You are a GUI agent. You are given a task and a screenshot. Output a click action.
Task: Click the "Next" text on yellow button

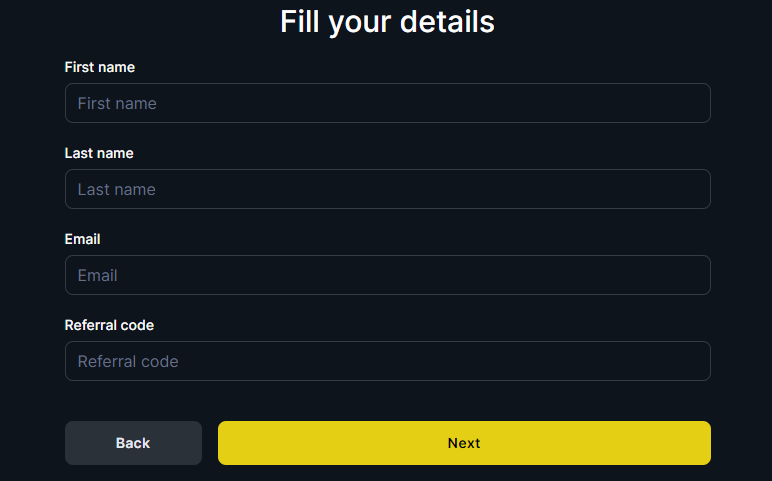click(x=464, y=443)
